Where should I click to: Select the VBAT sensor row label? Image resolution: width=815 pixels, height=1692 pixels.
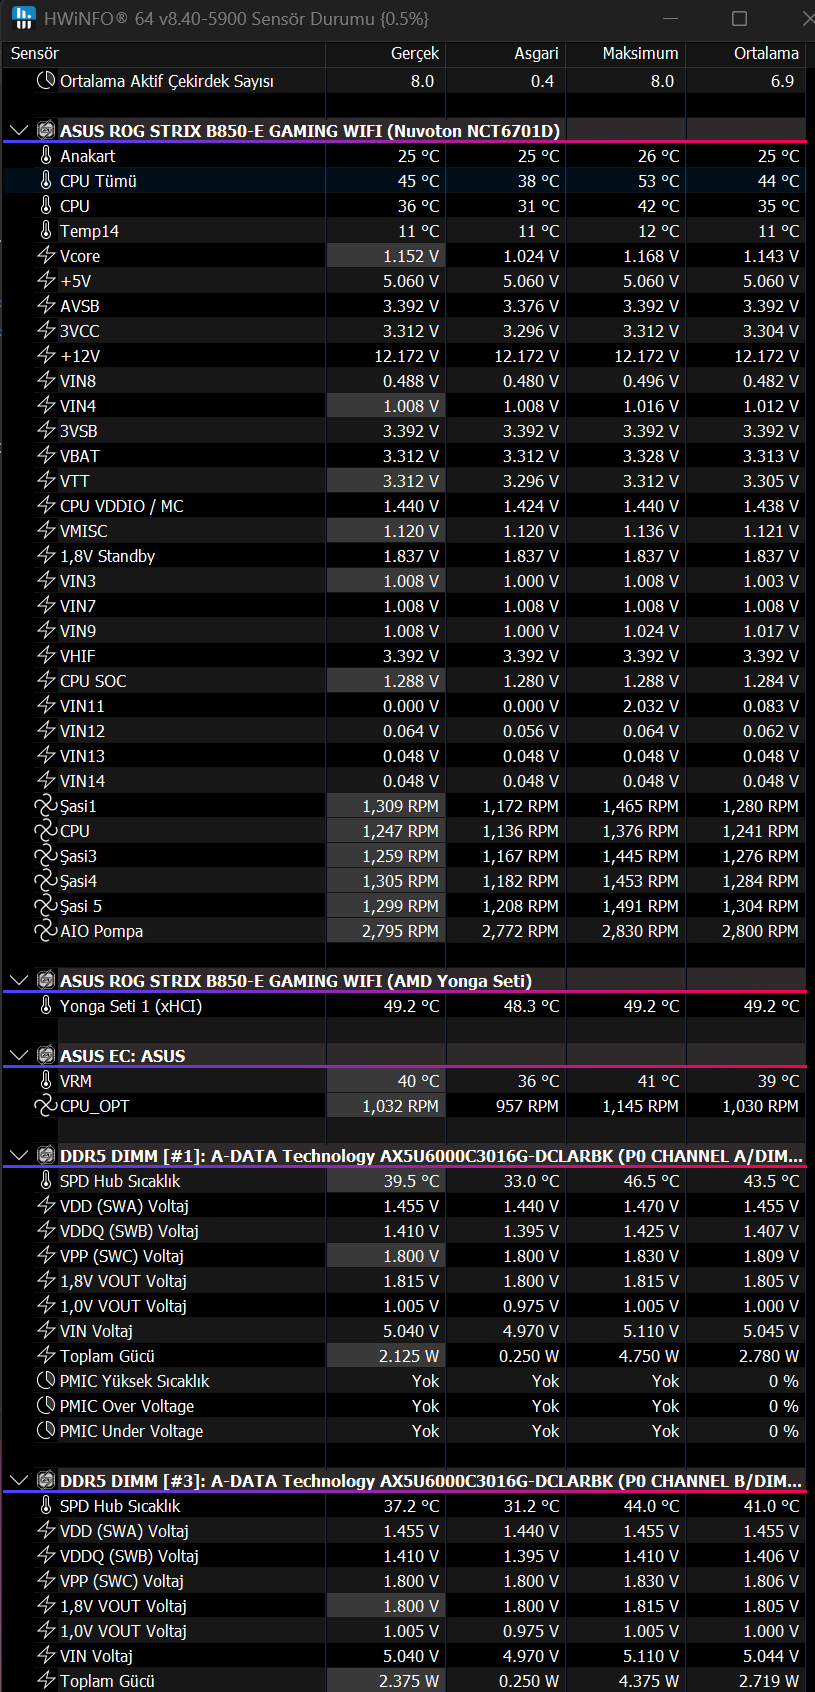pyautogui.click(x=80, y=455)
